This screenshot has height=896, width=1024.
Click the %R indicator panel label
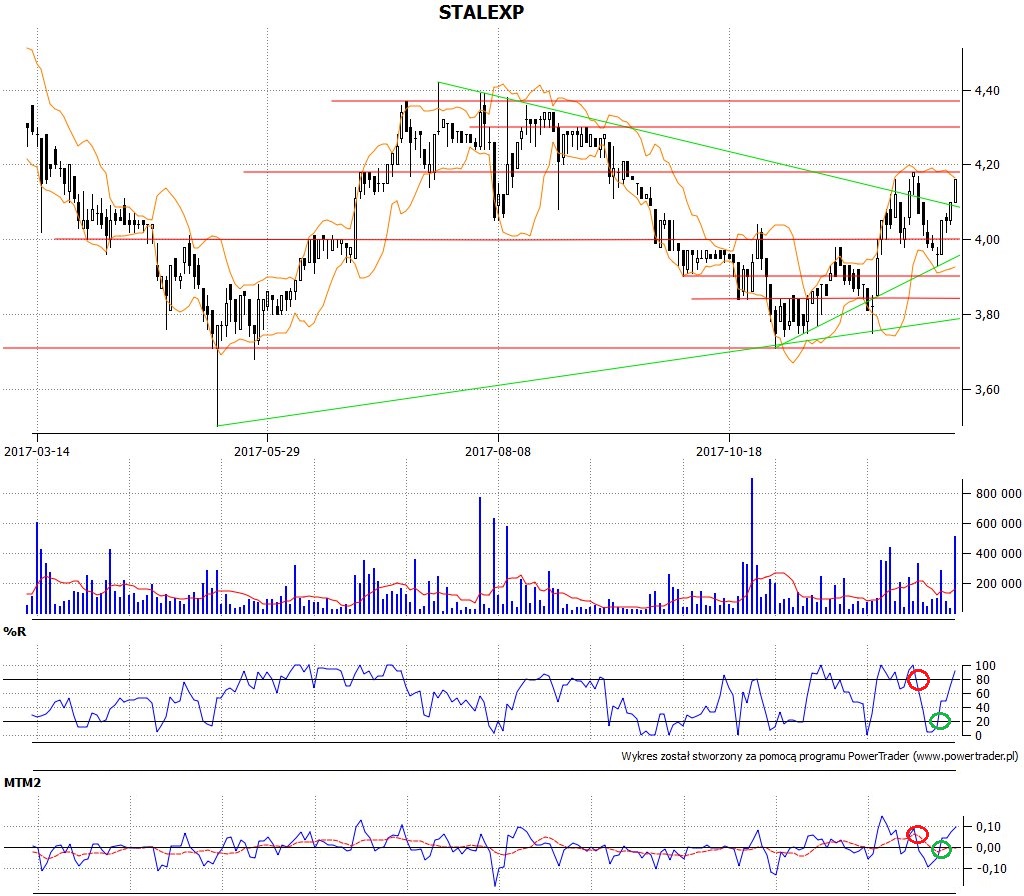coord(15,632)
